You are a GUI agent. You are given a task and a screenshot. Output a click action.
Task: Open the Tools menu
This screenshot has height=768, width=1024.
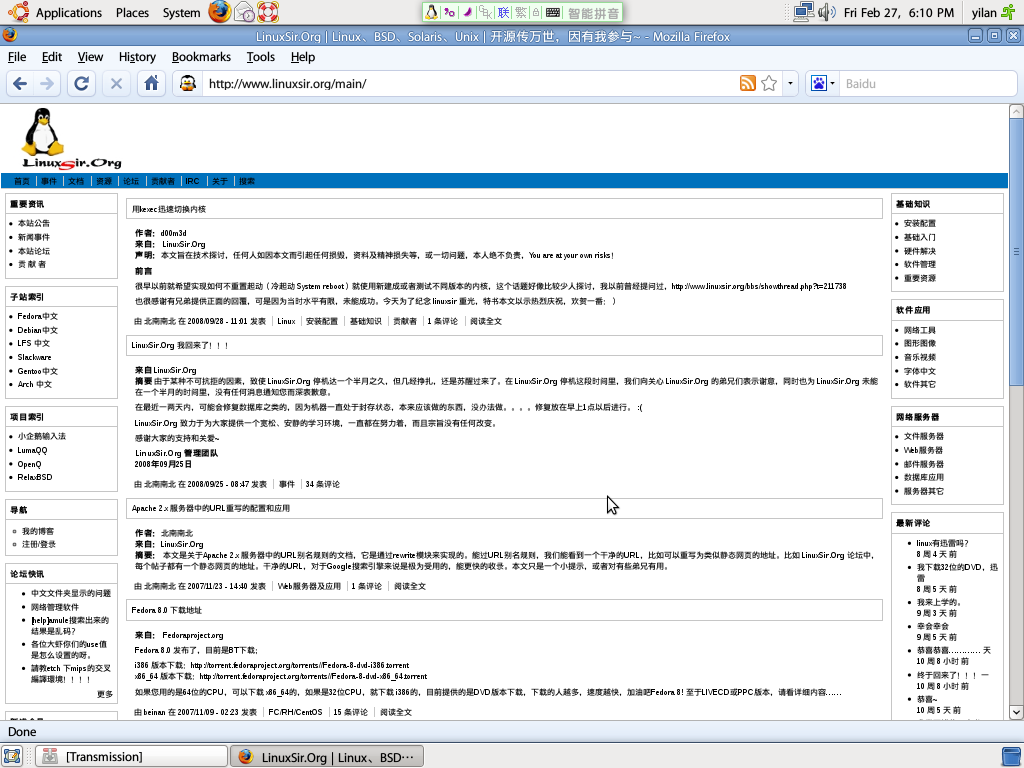coord(261,57)
